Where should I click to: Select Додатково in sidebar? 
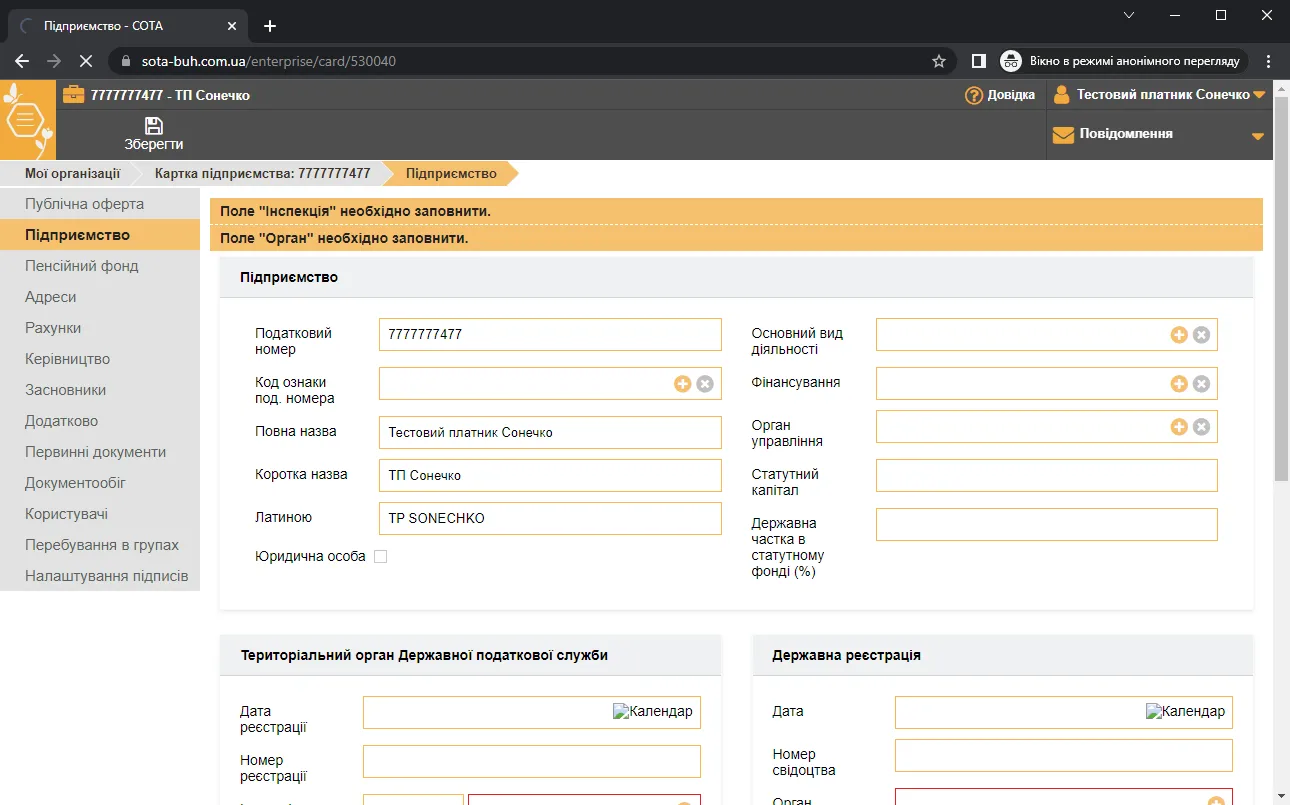(100, 421)
